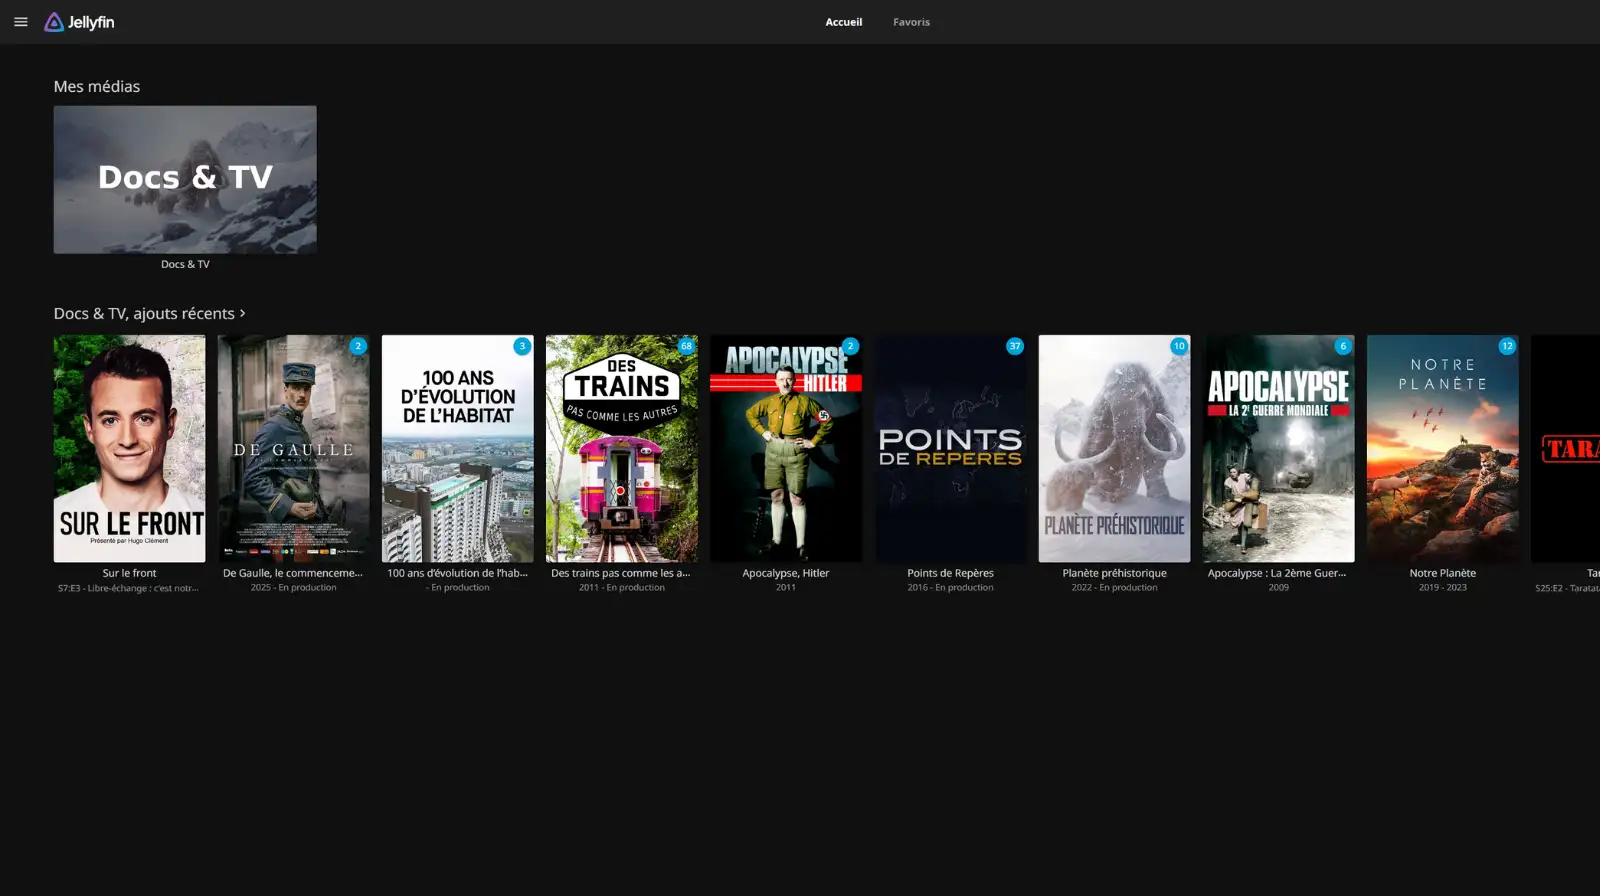Open the Sur le front poster
The width and height of the screenshot is (1600, 896).
point(130,448)
